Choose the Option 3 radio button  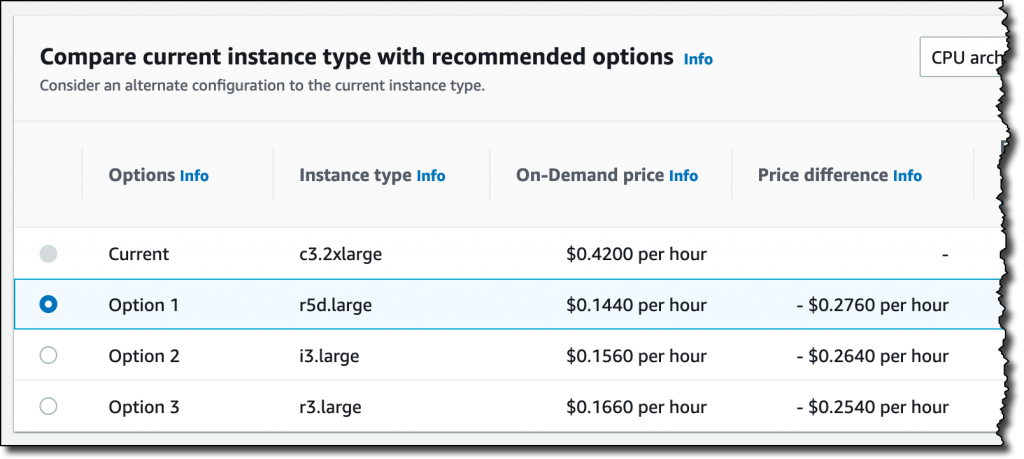(x=48, y=406)
